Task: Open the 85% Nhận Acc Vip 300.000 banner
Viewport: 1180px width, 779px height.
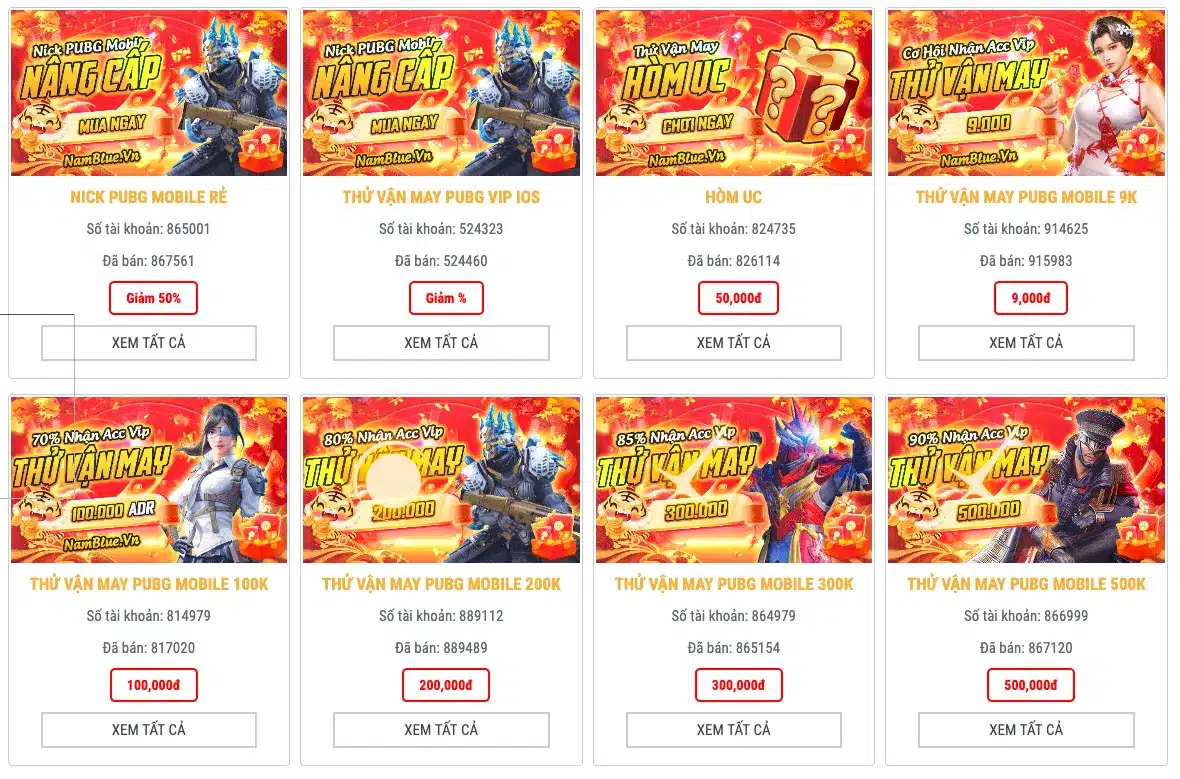Action: click(734, 480)
